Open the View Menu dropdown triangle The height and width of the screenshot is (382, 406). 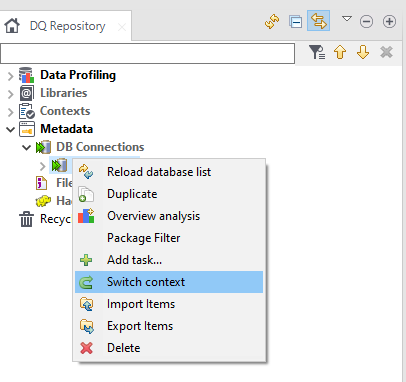pos(347,19)
